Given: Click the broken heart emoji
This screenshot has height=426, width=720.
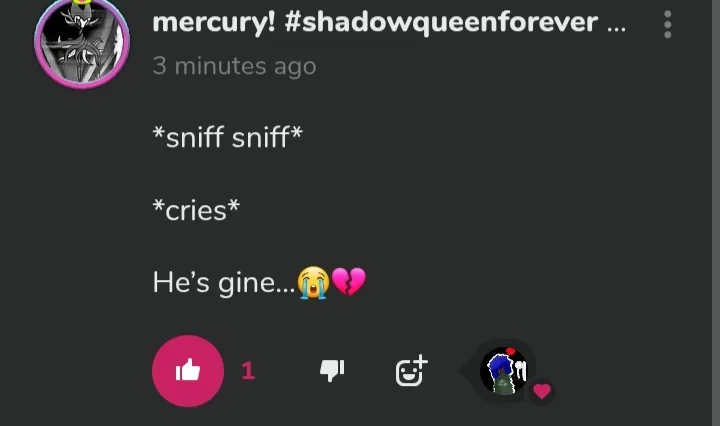Looking at the screenshot, I should pos(349,281).
